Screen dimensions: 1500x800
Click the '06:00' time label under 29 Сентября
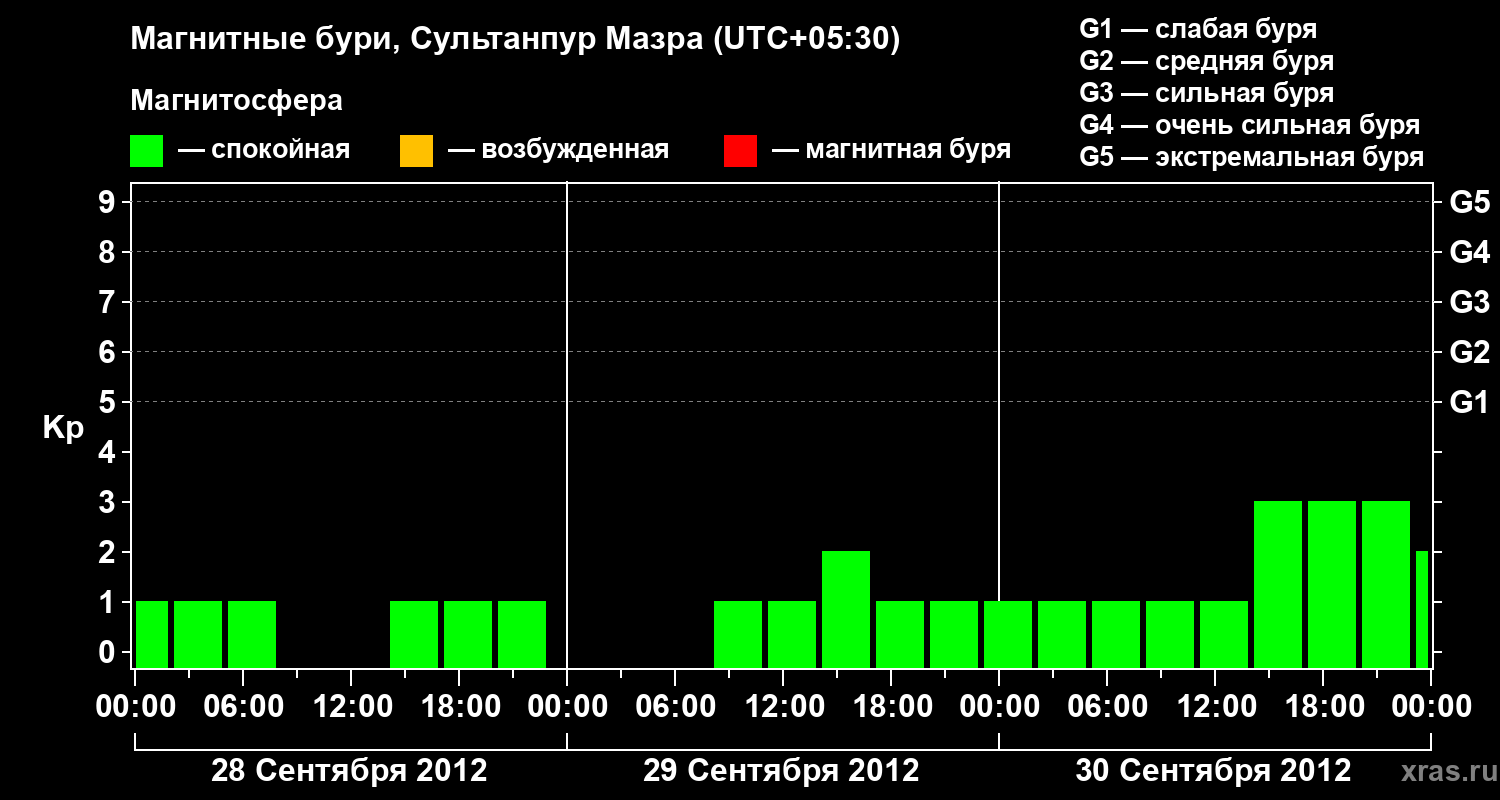[675, 707]
